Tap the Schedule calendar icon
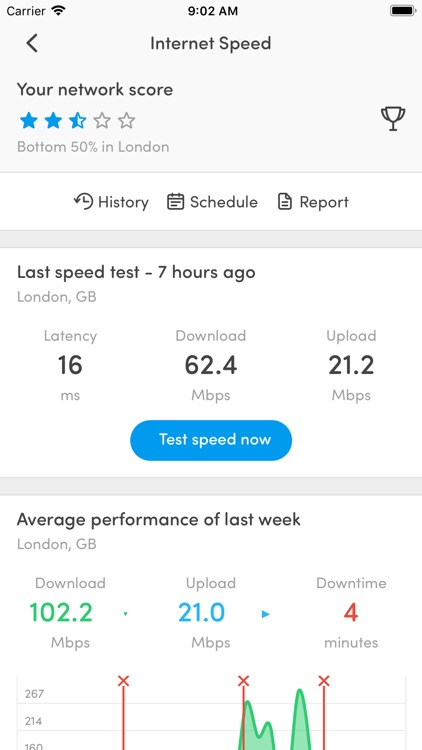The image size is (422, 750). [175, 202]
